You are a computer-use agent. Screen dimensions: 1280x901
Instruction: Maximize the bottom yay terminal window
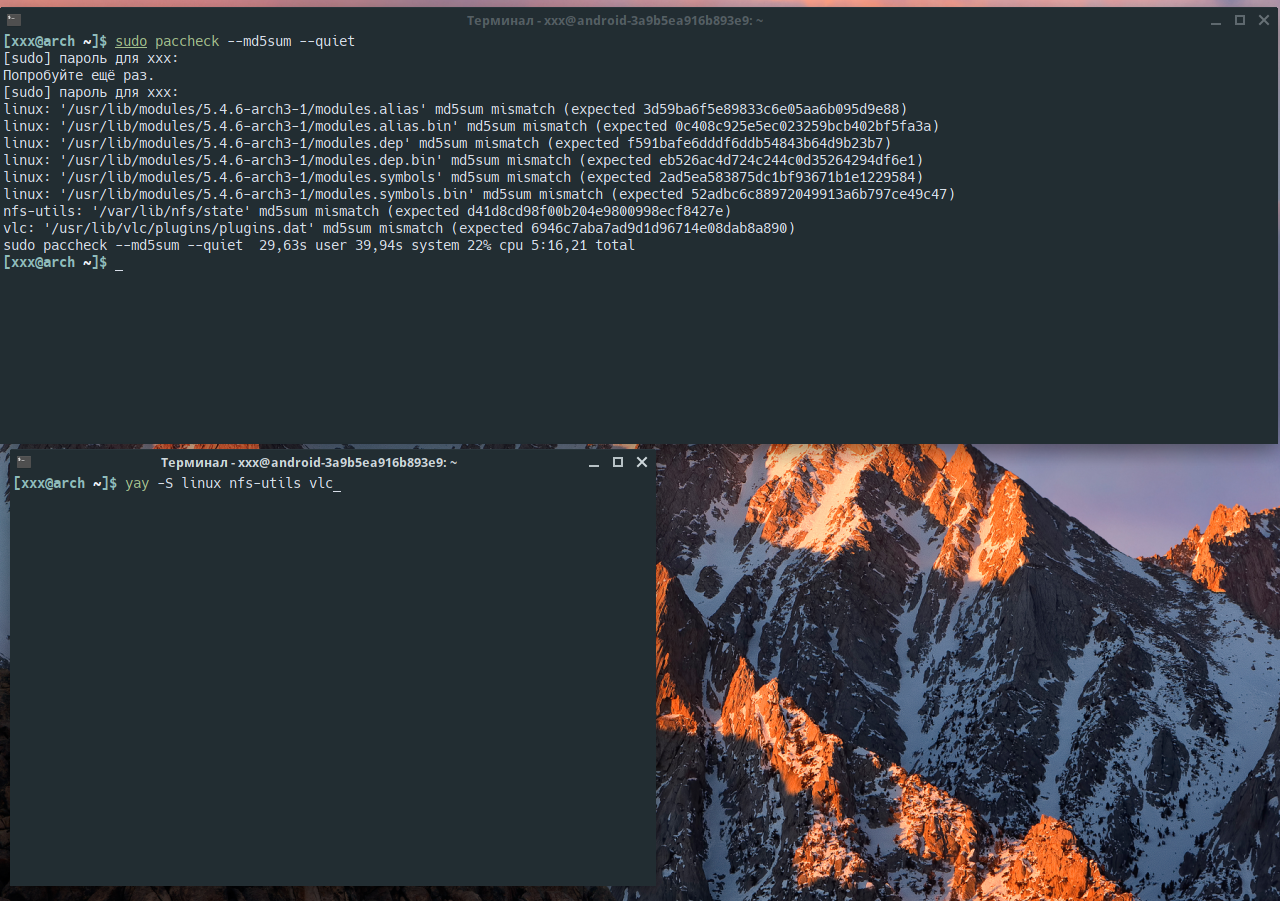click(x=618, y=462)
